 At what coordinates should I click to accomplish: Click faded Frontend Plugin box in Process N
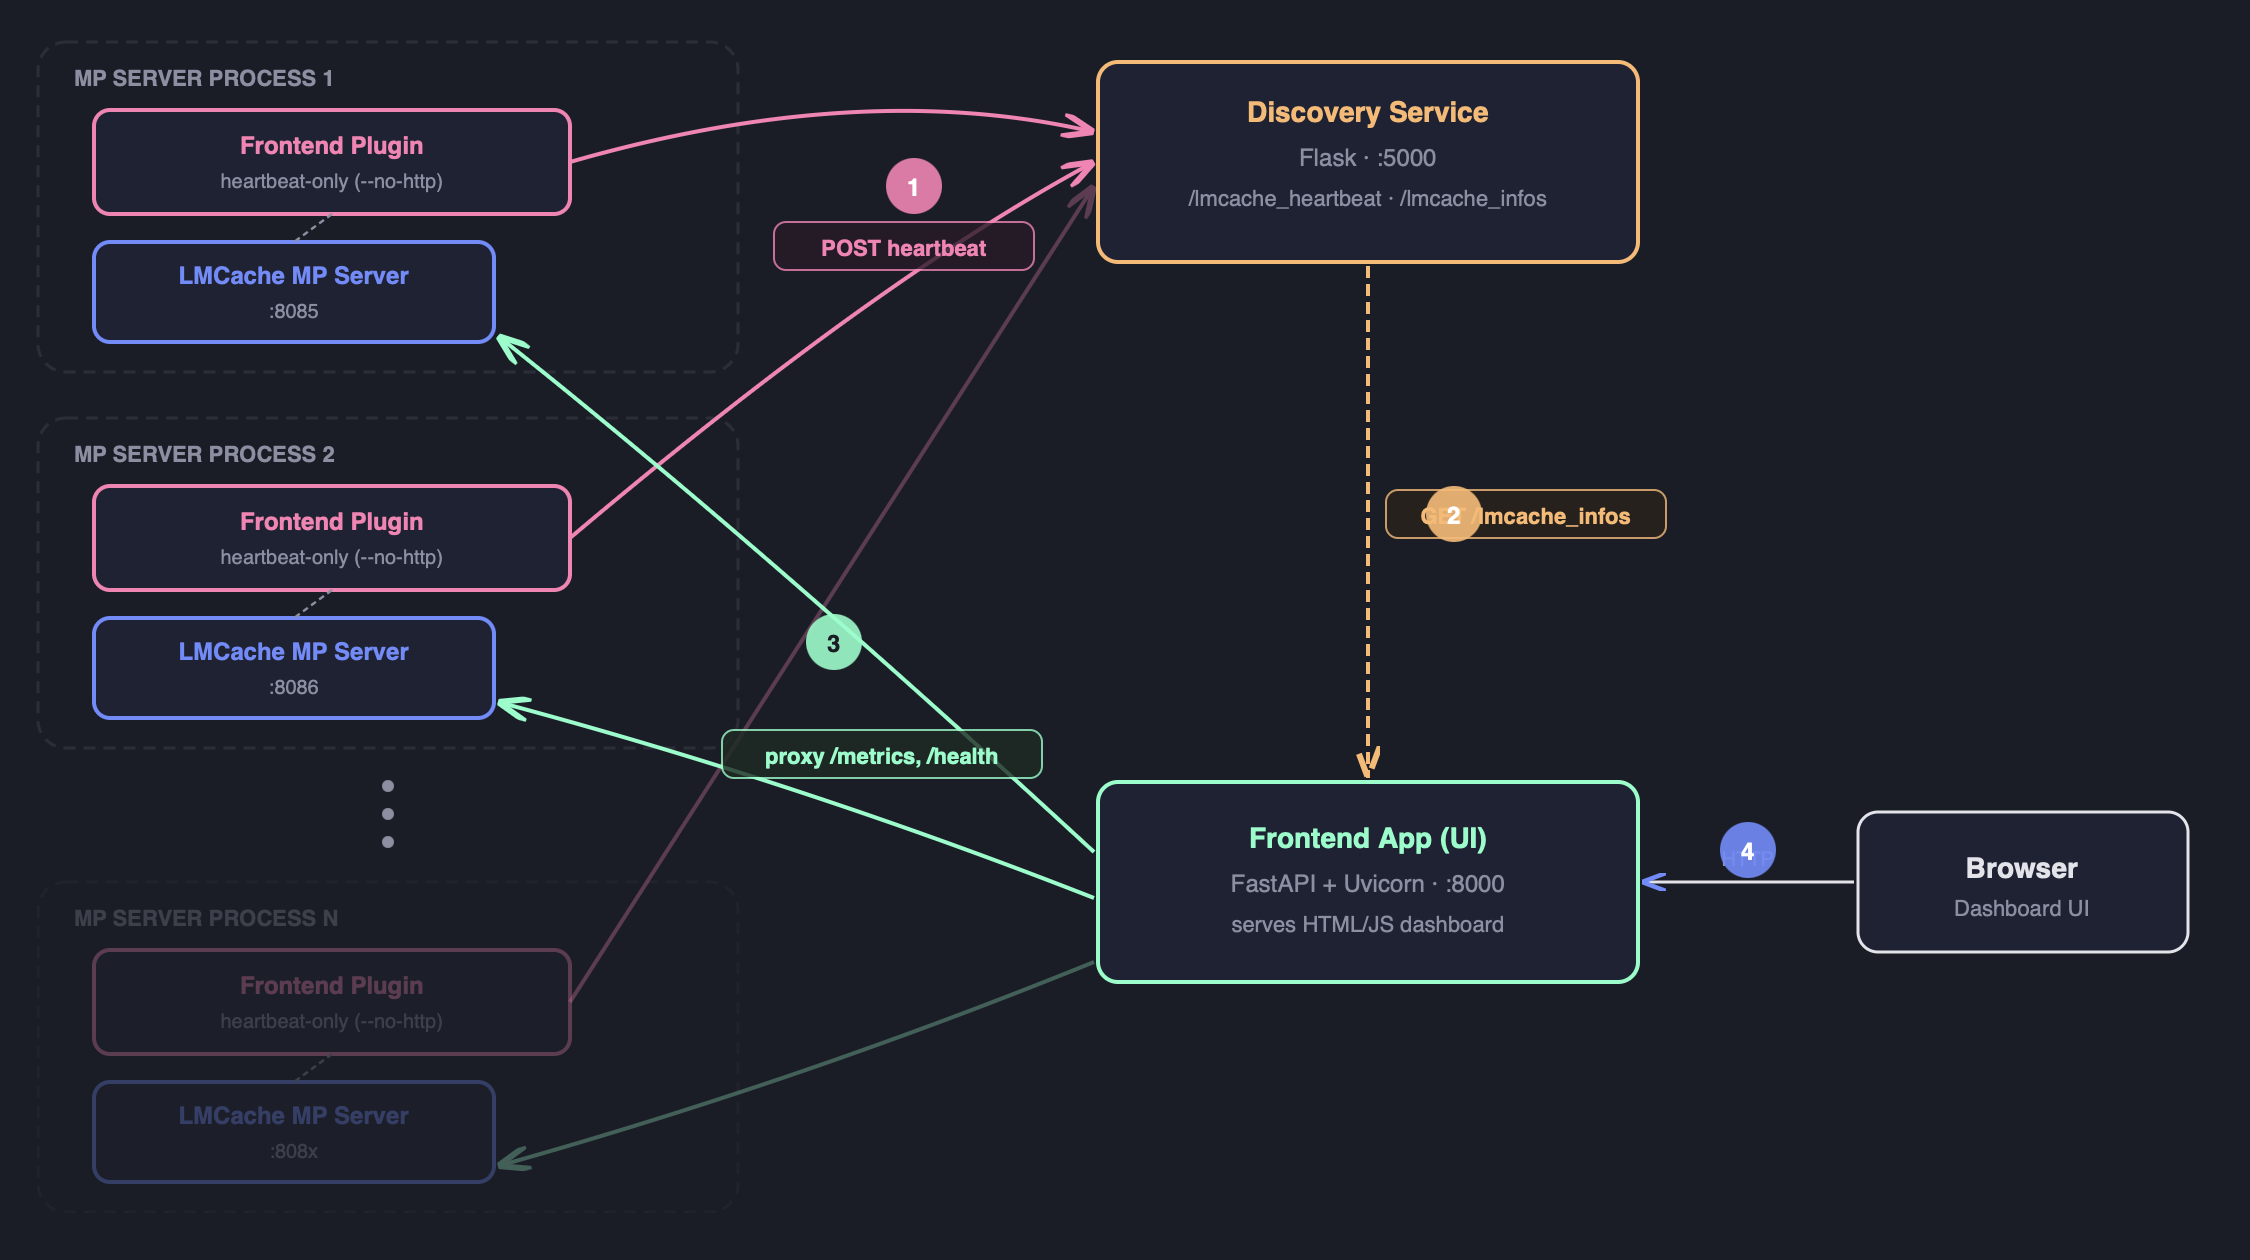click(x=332, y=1002)
